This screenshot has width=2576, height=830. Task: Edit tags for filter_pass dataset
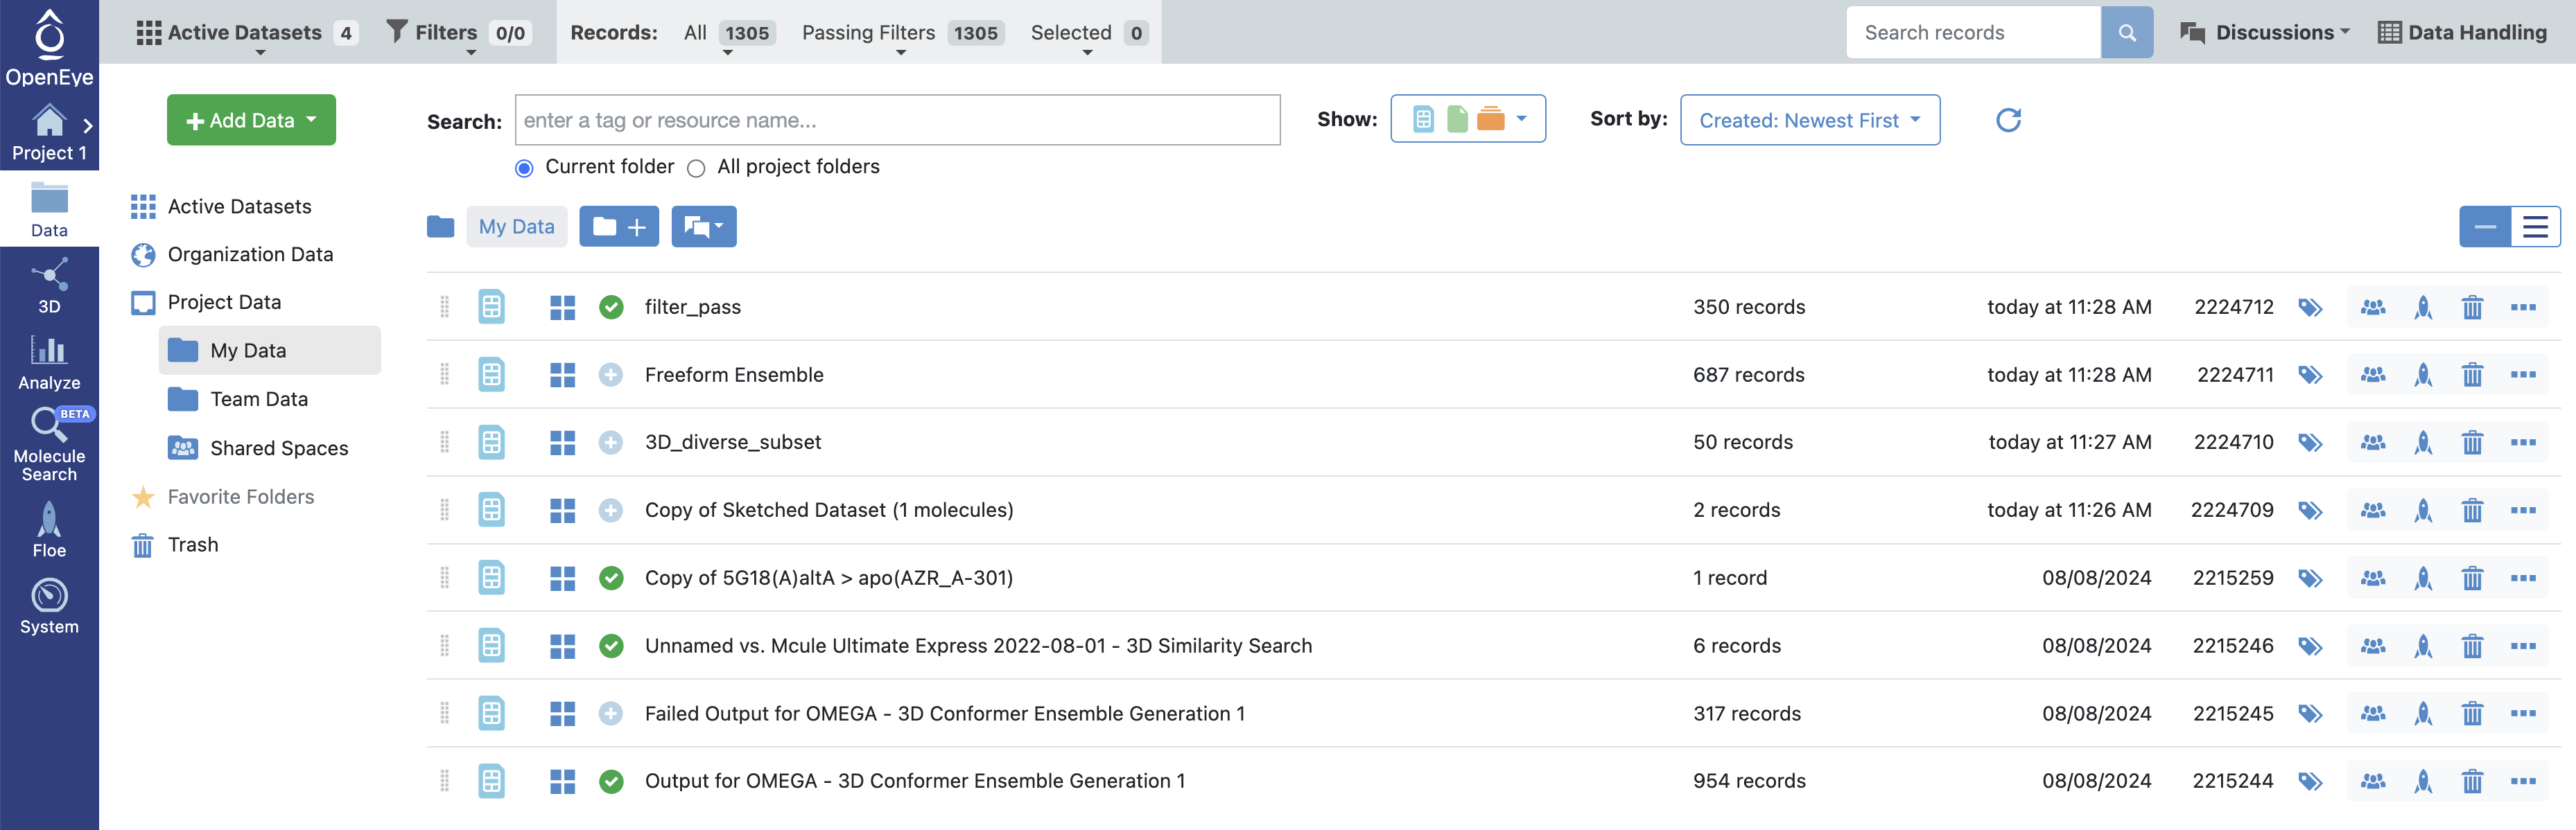pos(2309,307)
